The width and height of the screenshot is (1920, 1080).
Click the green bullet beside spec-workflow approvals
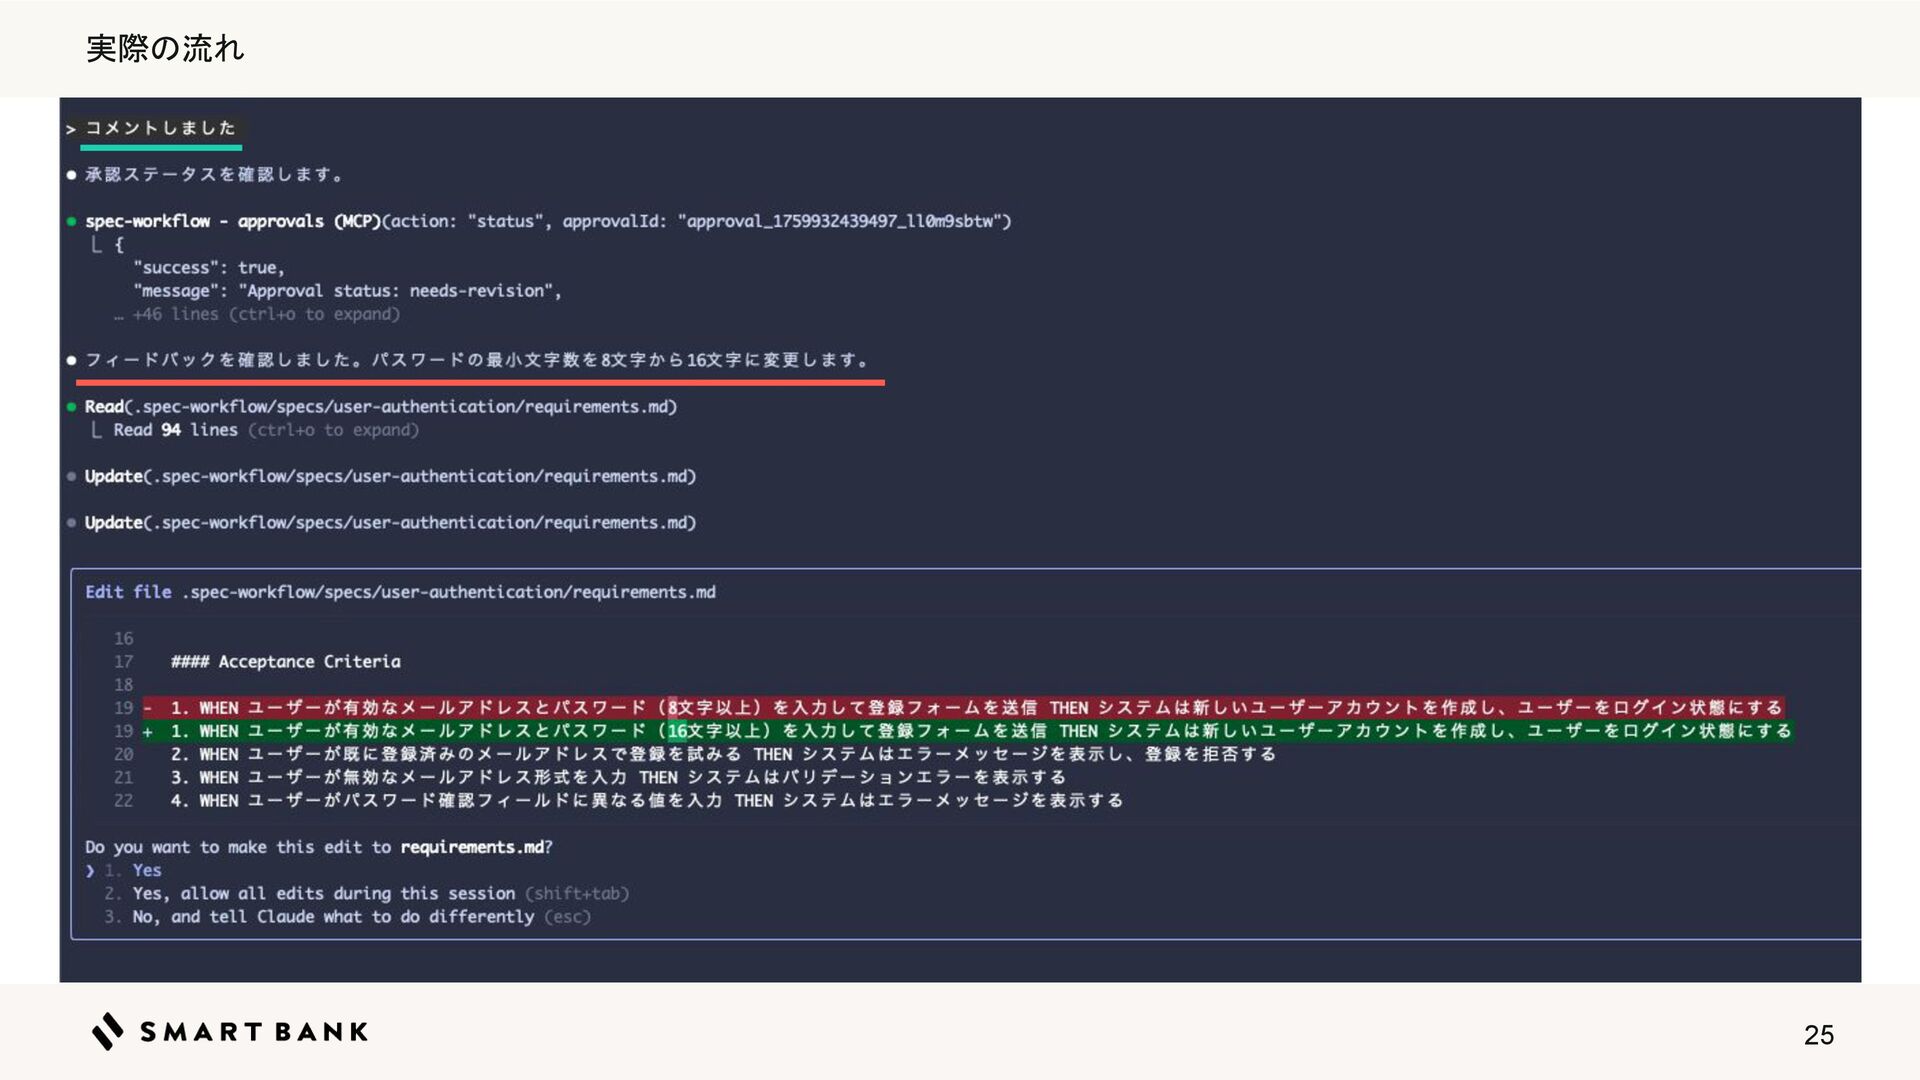72,221
